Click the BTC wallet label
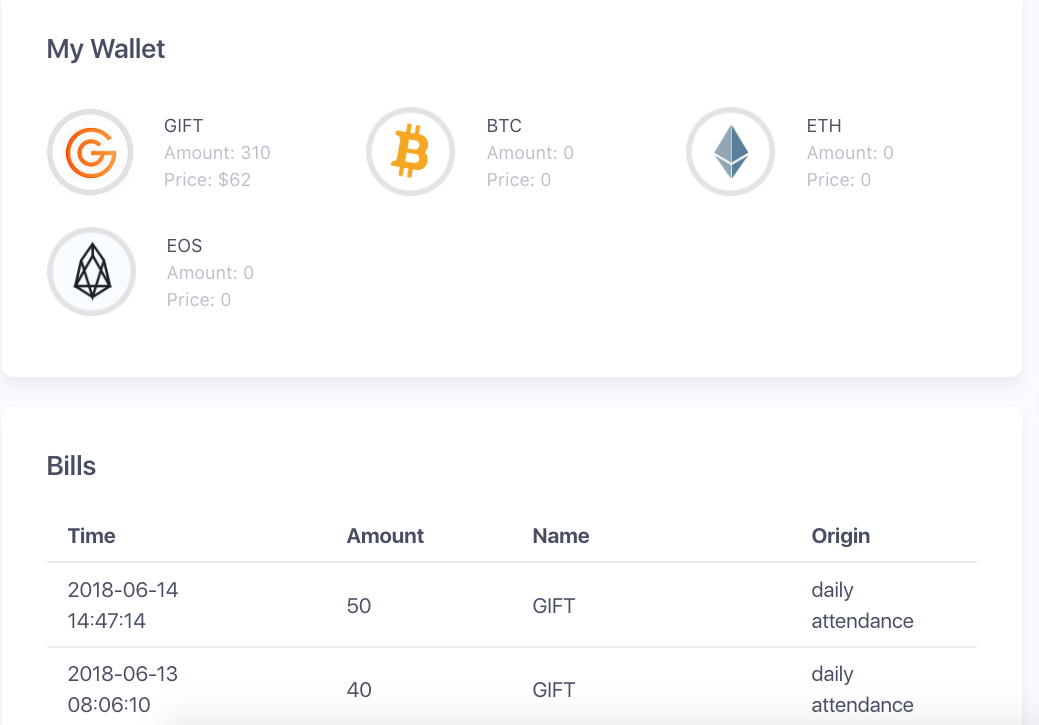The image size is (1039, 725). (x=504, y=126)
